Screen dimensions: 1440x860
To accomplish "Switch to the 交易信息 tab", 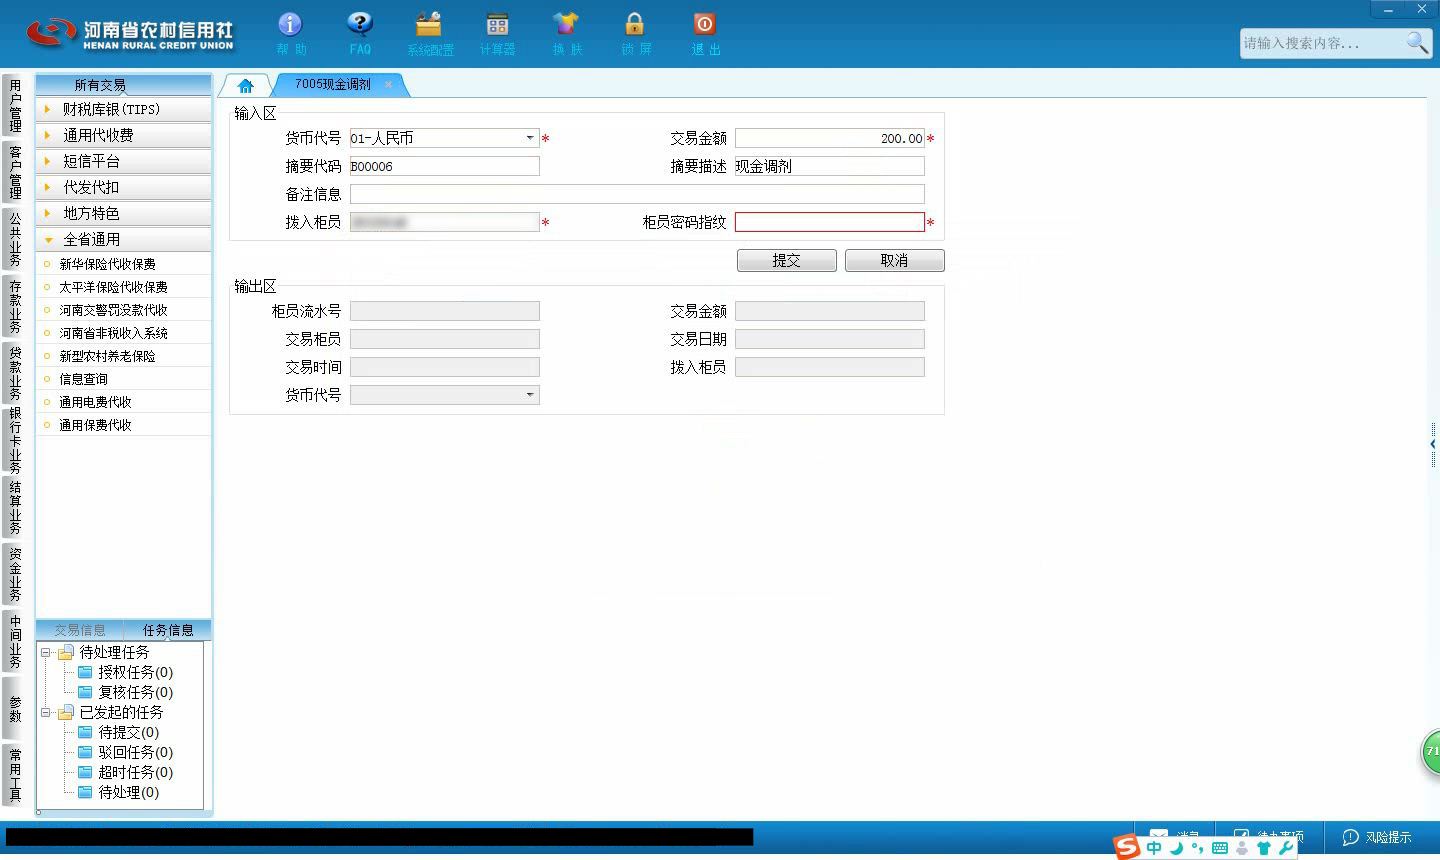I will tap(80, 630).
